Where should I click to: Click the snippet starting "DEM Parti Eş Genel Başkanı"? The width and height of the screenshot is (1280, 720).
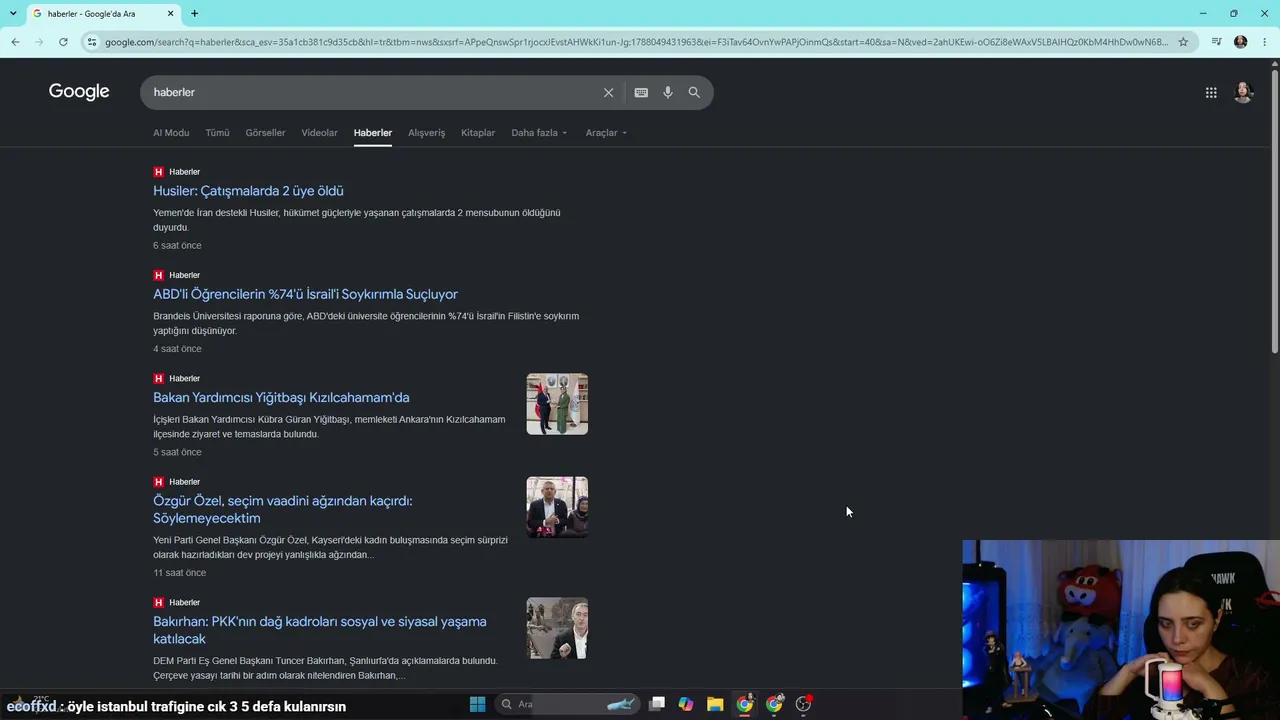[x=325, y=668]
